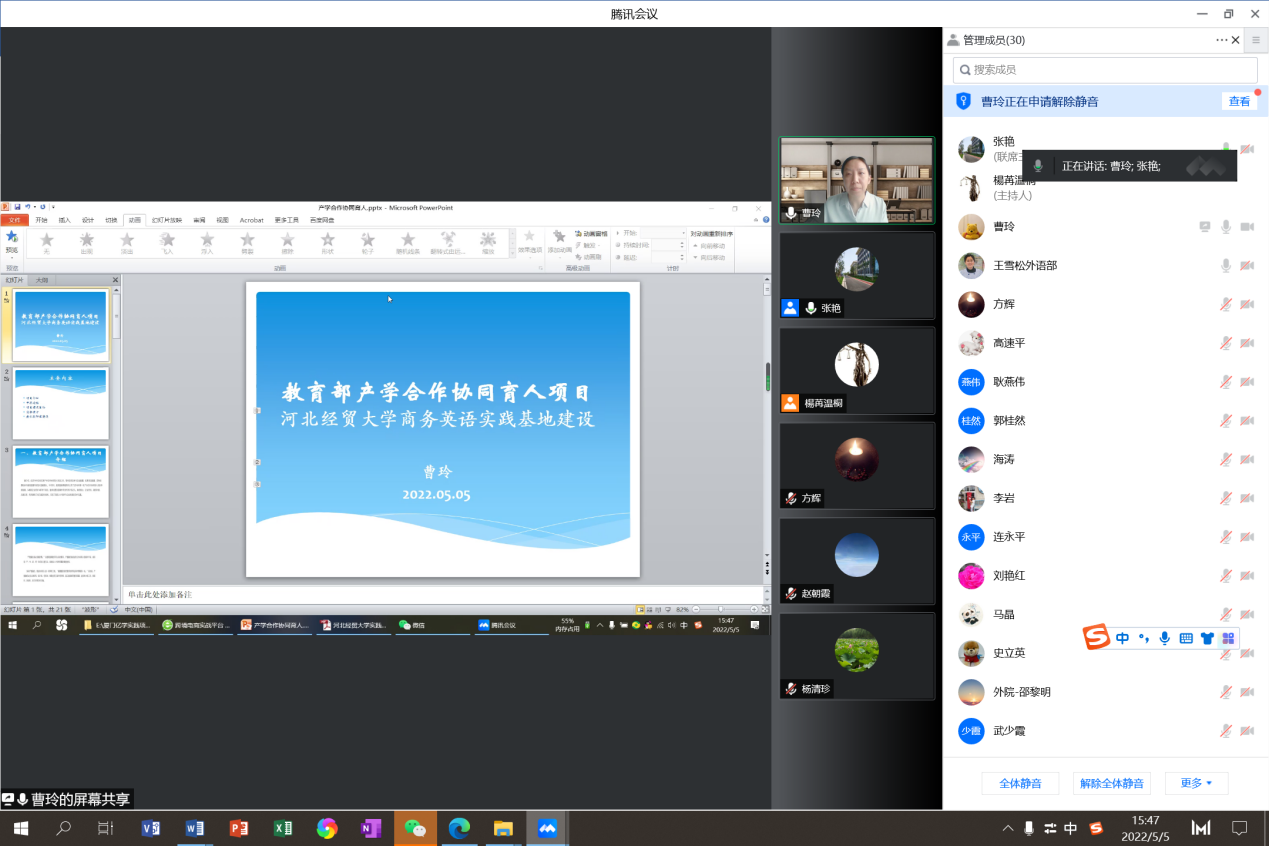
Task: Select 曹玲's video thumbnail
Action: tap(857, 181)
